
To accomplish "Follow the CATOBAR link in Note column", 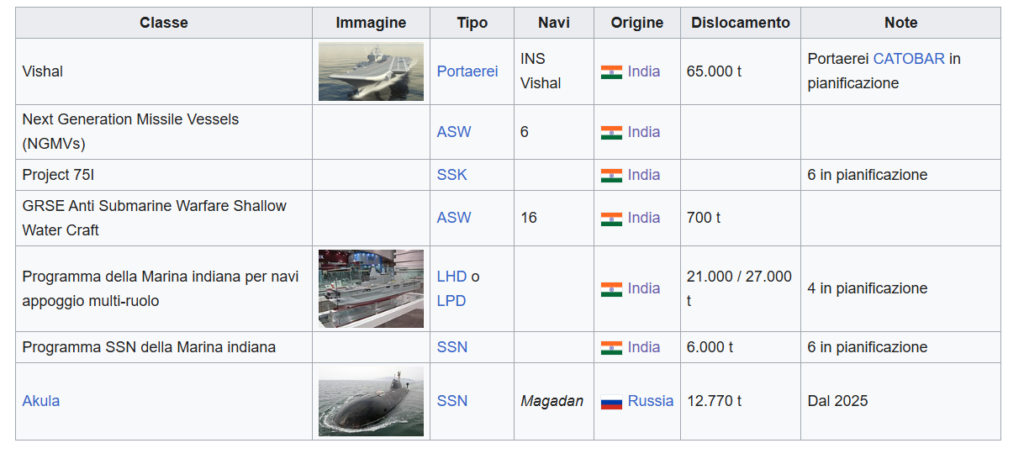I will (x=908, y=59).
